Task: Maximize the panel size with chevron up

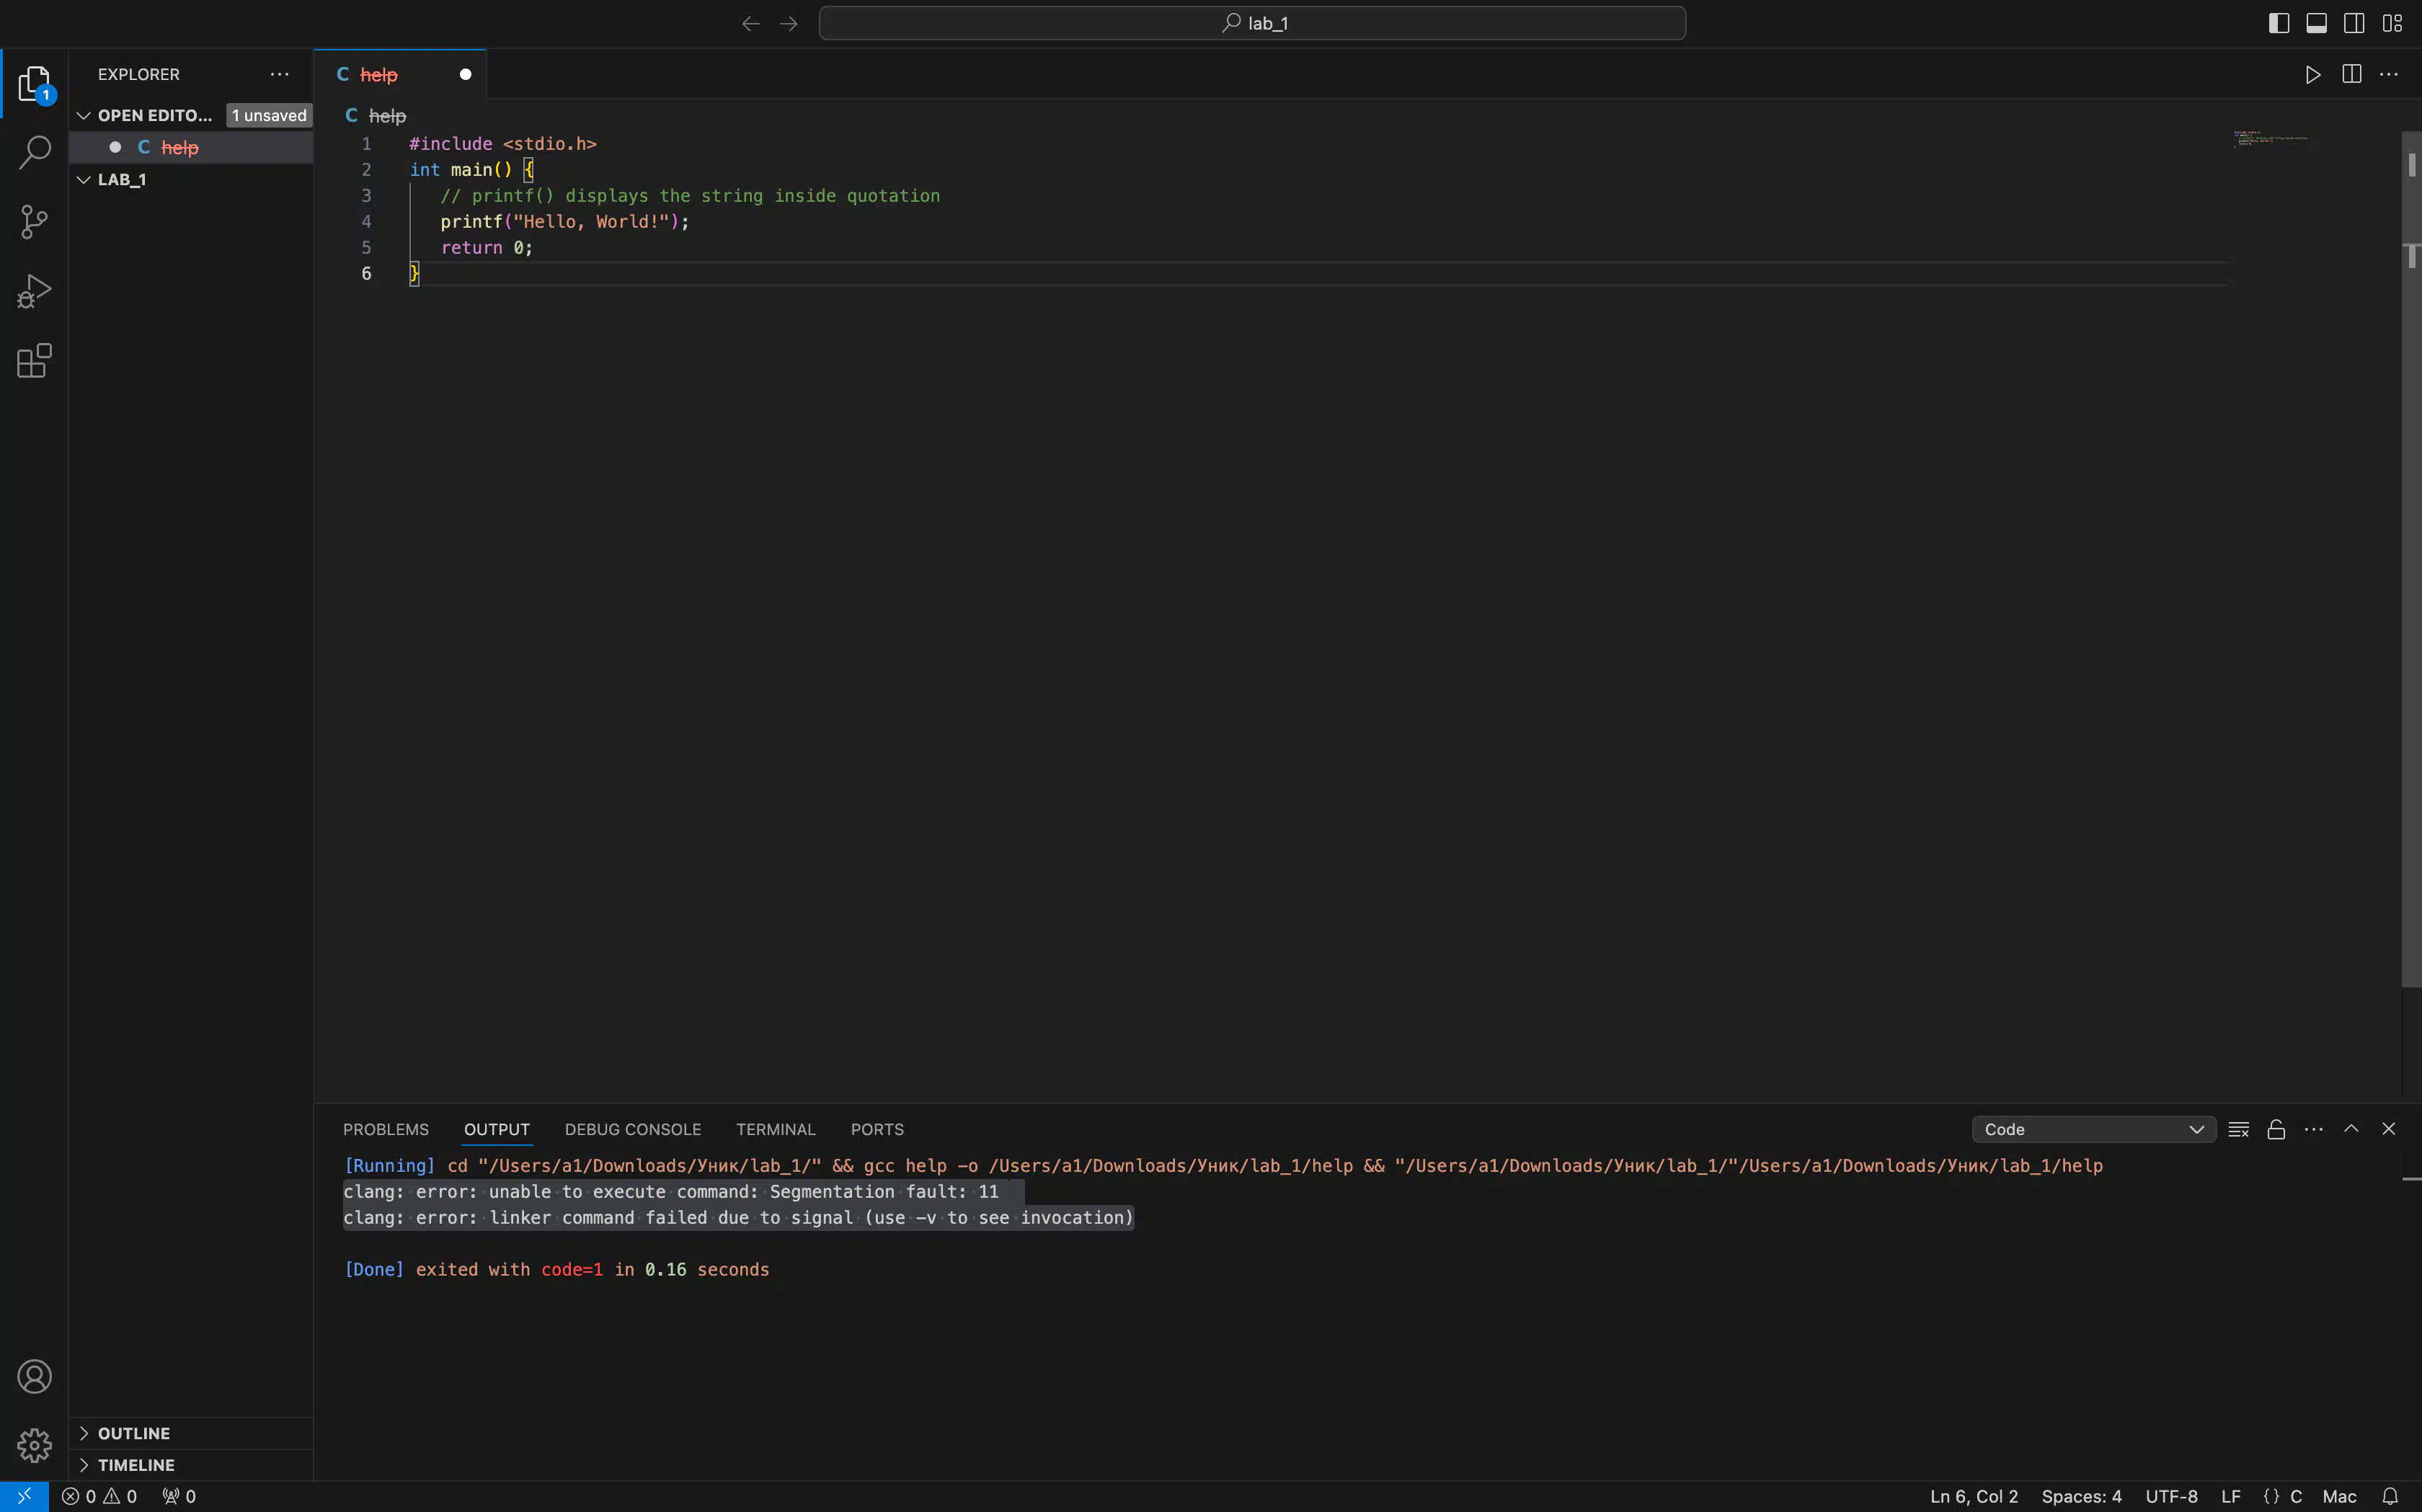Action: (x=2351, y=1129)
